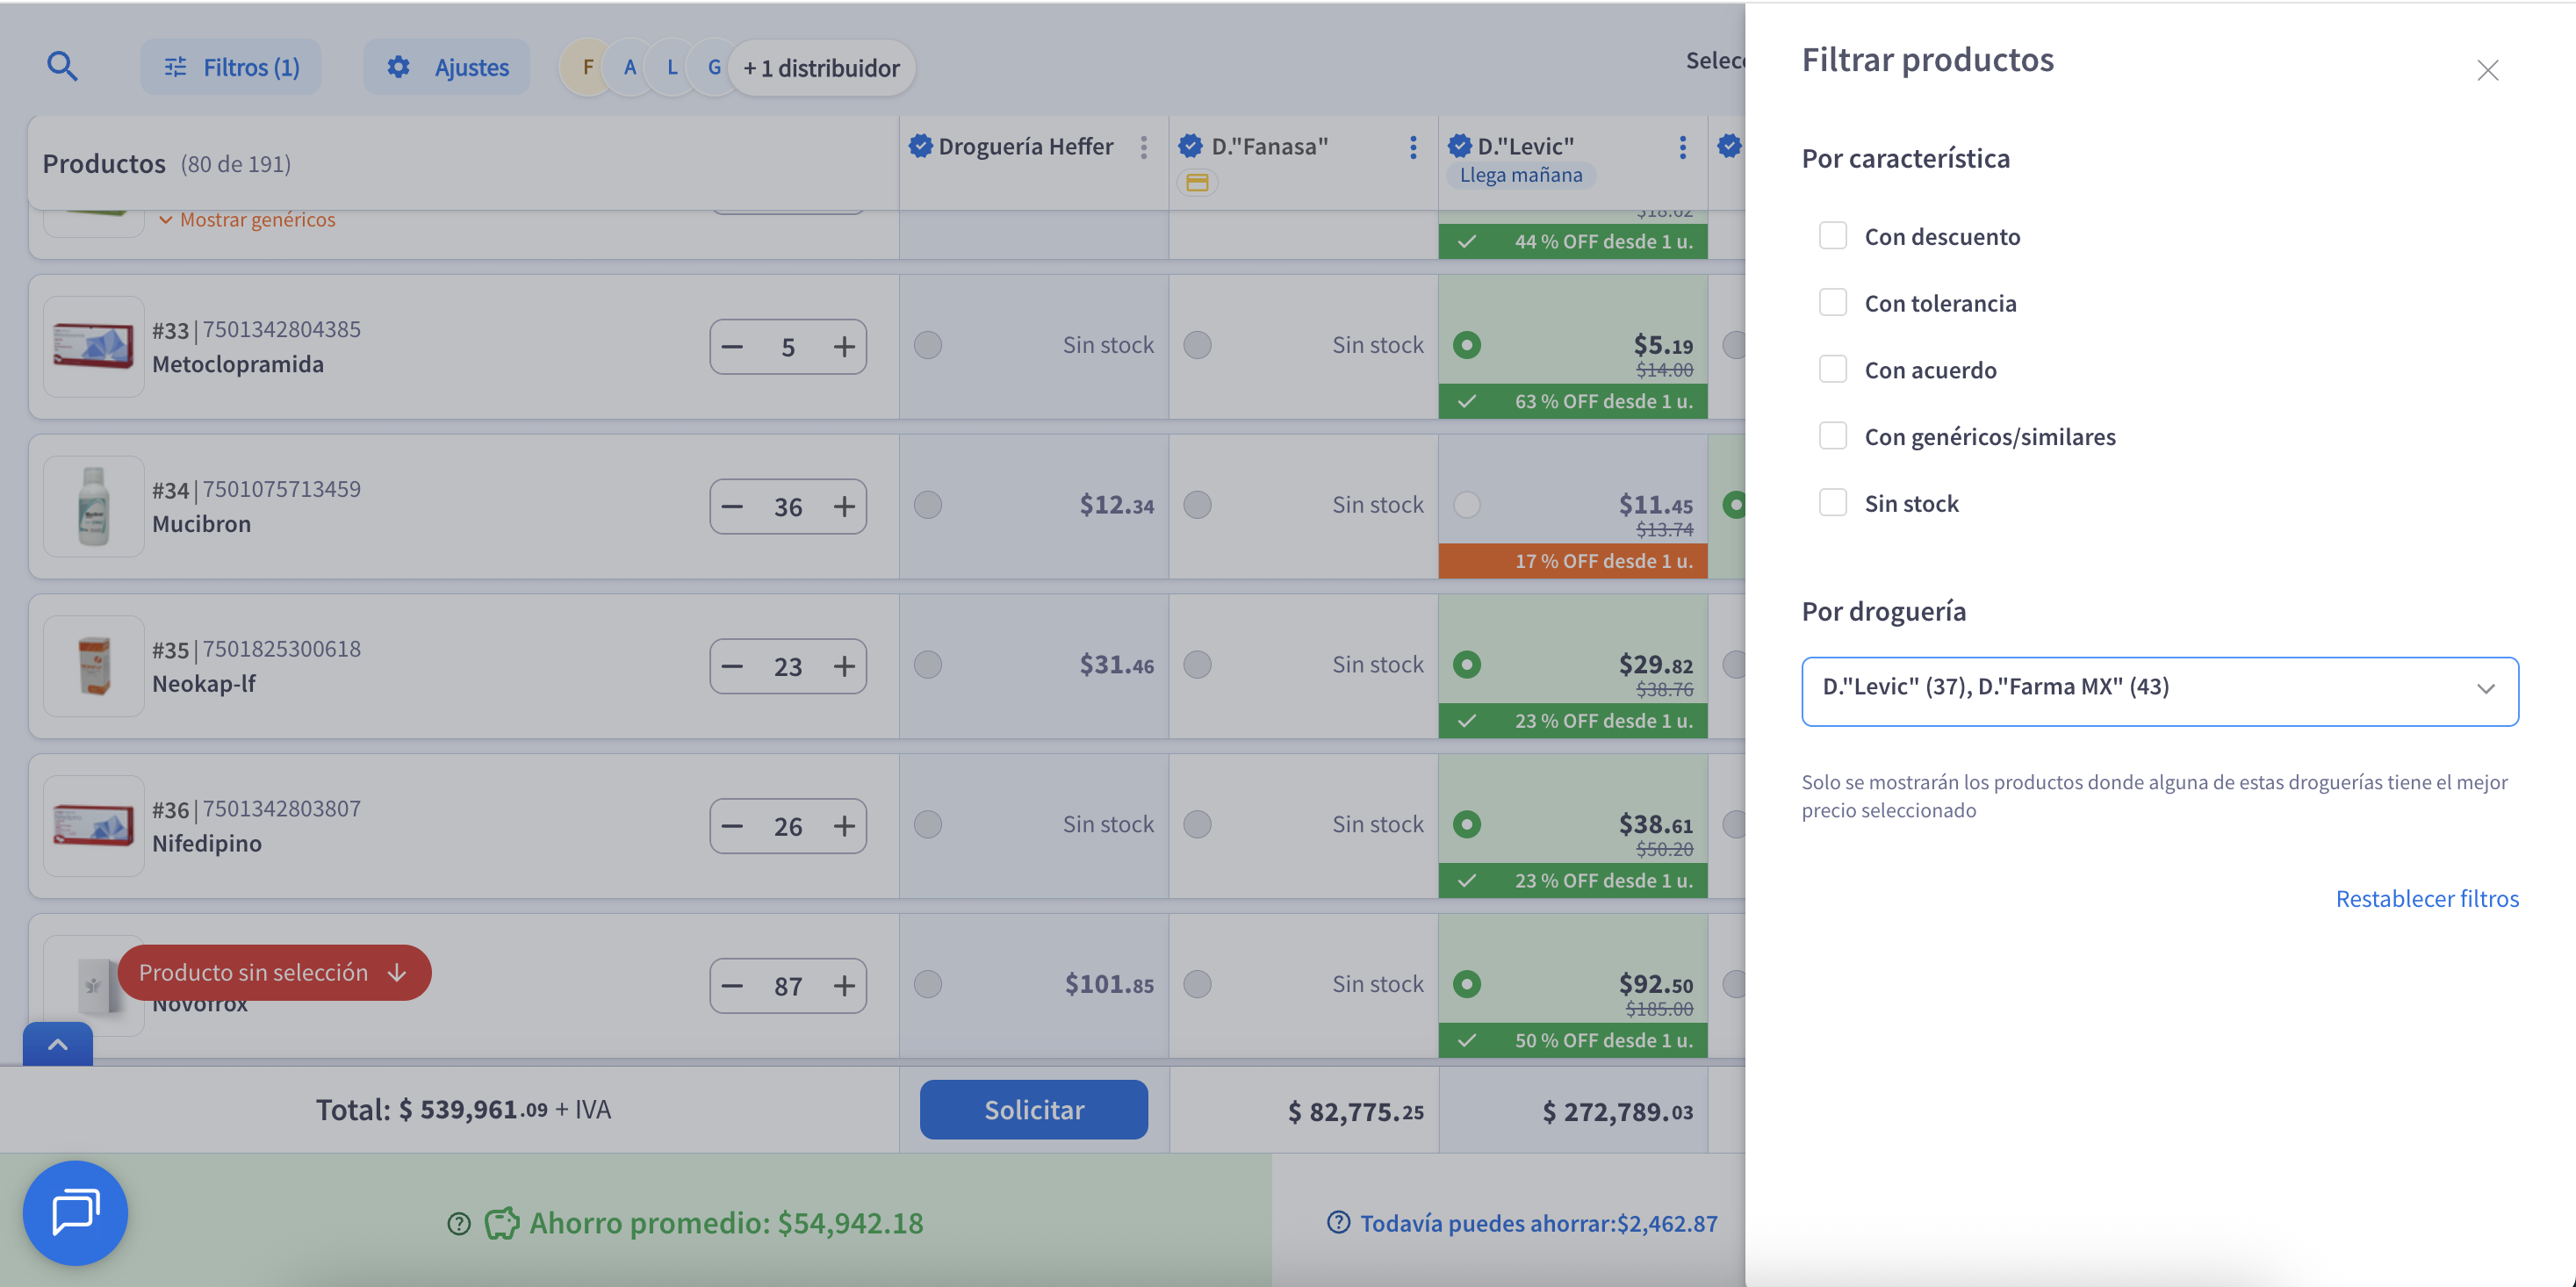Select Heffer price radio for Neokap-lf
This screenshot has height=1287, width=2576.
point(928,665)
